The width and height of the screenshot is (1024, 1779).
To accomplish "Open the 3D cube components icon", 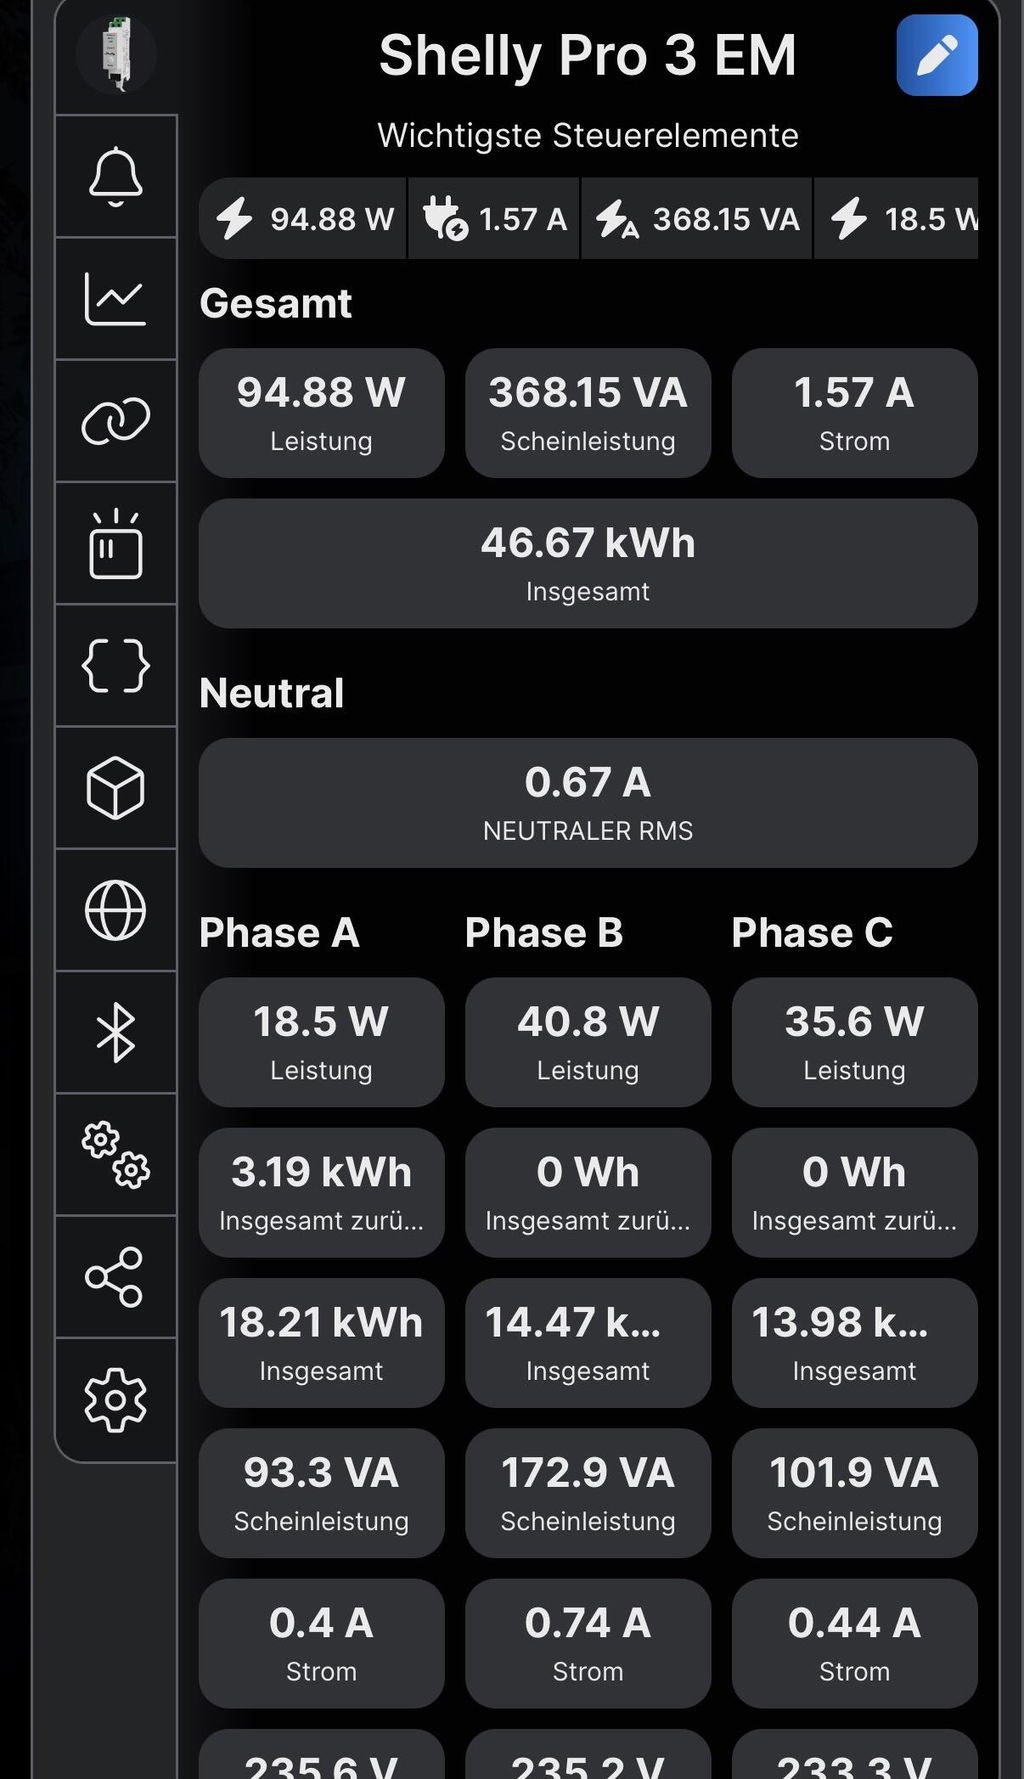I will (116, 788).
